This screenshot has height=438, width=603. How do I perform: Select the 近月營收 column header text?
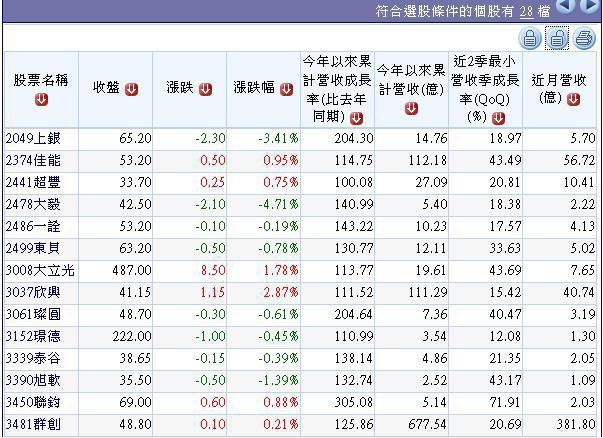[559, 80]
